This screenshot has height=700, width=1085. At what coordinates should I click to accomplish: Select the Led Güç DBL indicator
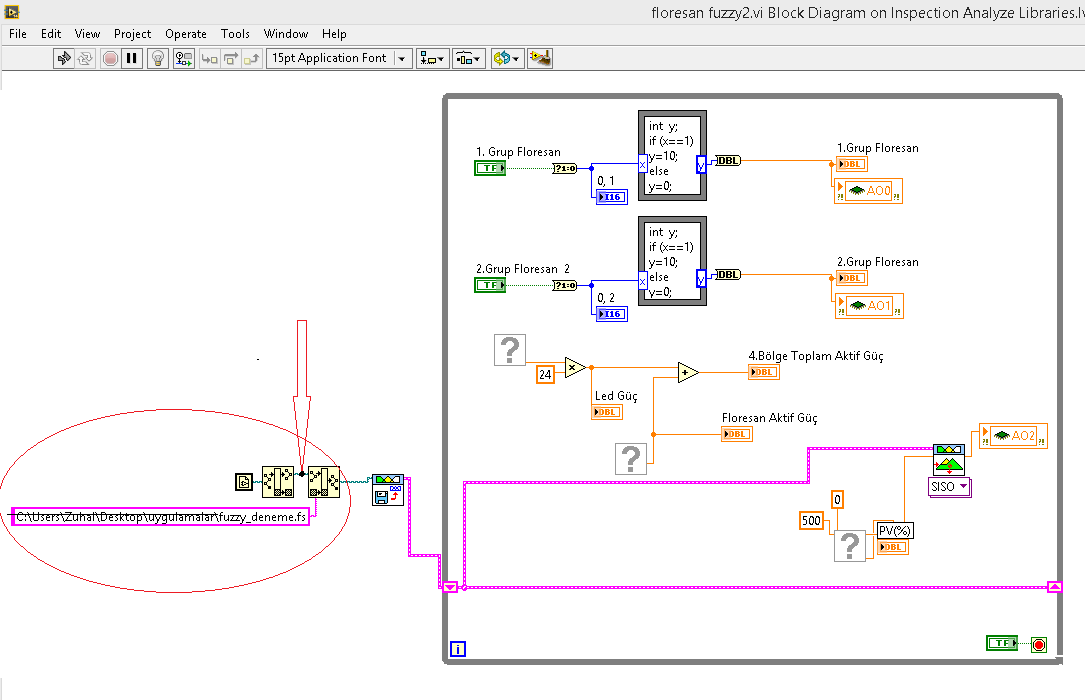click(x=607, y=412)
